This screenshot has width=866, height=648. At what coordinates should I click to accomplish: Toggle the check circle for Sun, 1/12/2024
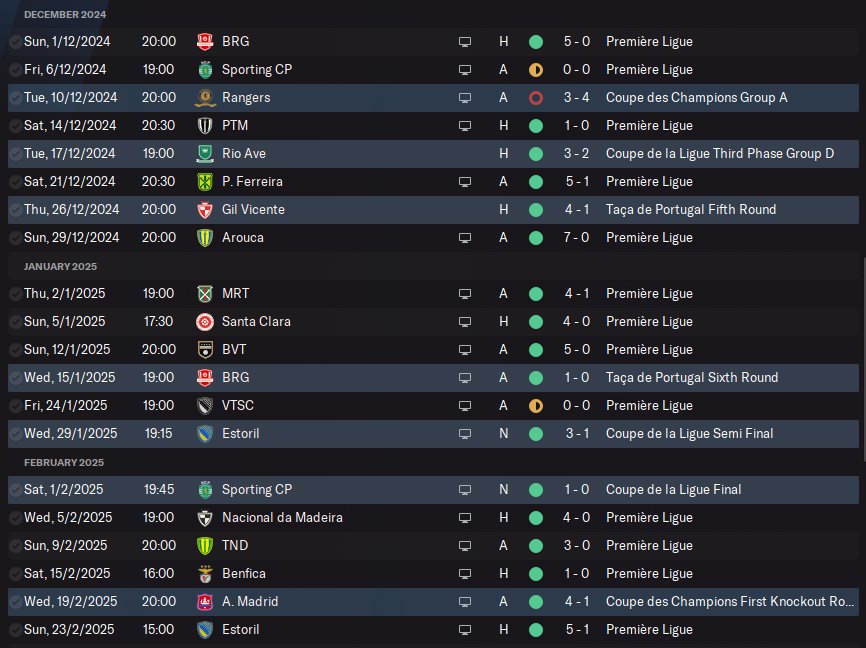[15, 42]
